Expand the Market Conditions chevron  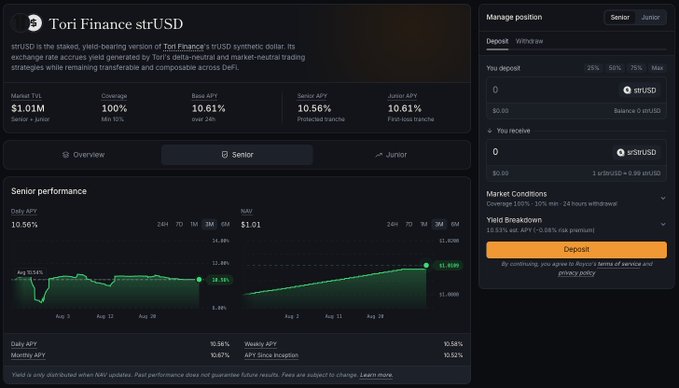click(663, 198)
